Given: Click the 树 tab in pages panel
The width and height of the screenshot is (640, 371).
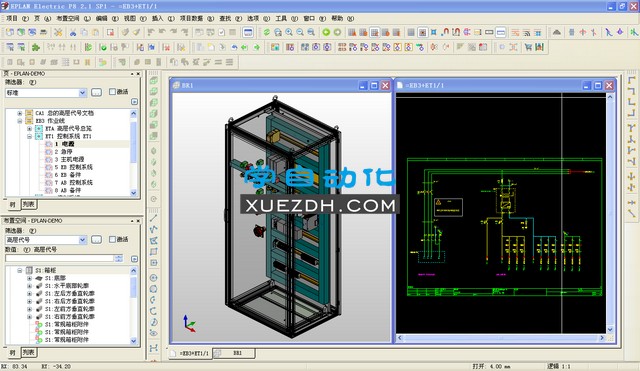Looking at the screenshot, I should [x=13, y=204].
